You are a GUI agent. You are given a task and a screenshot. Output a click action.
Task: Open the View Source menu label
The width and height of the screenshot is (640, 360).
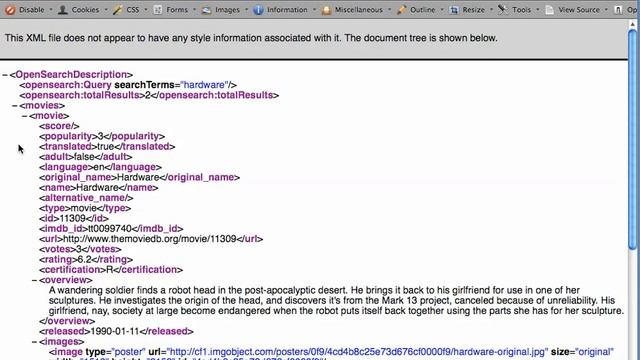point(579,9)
